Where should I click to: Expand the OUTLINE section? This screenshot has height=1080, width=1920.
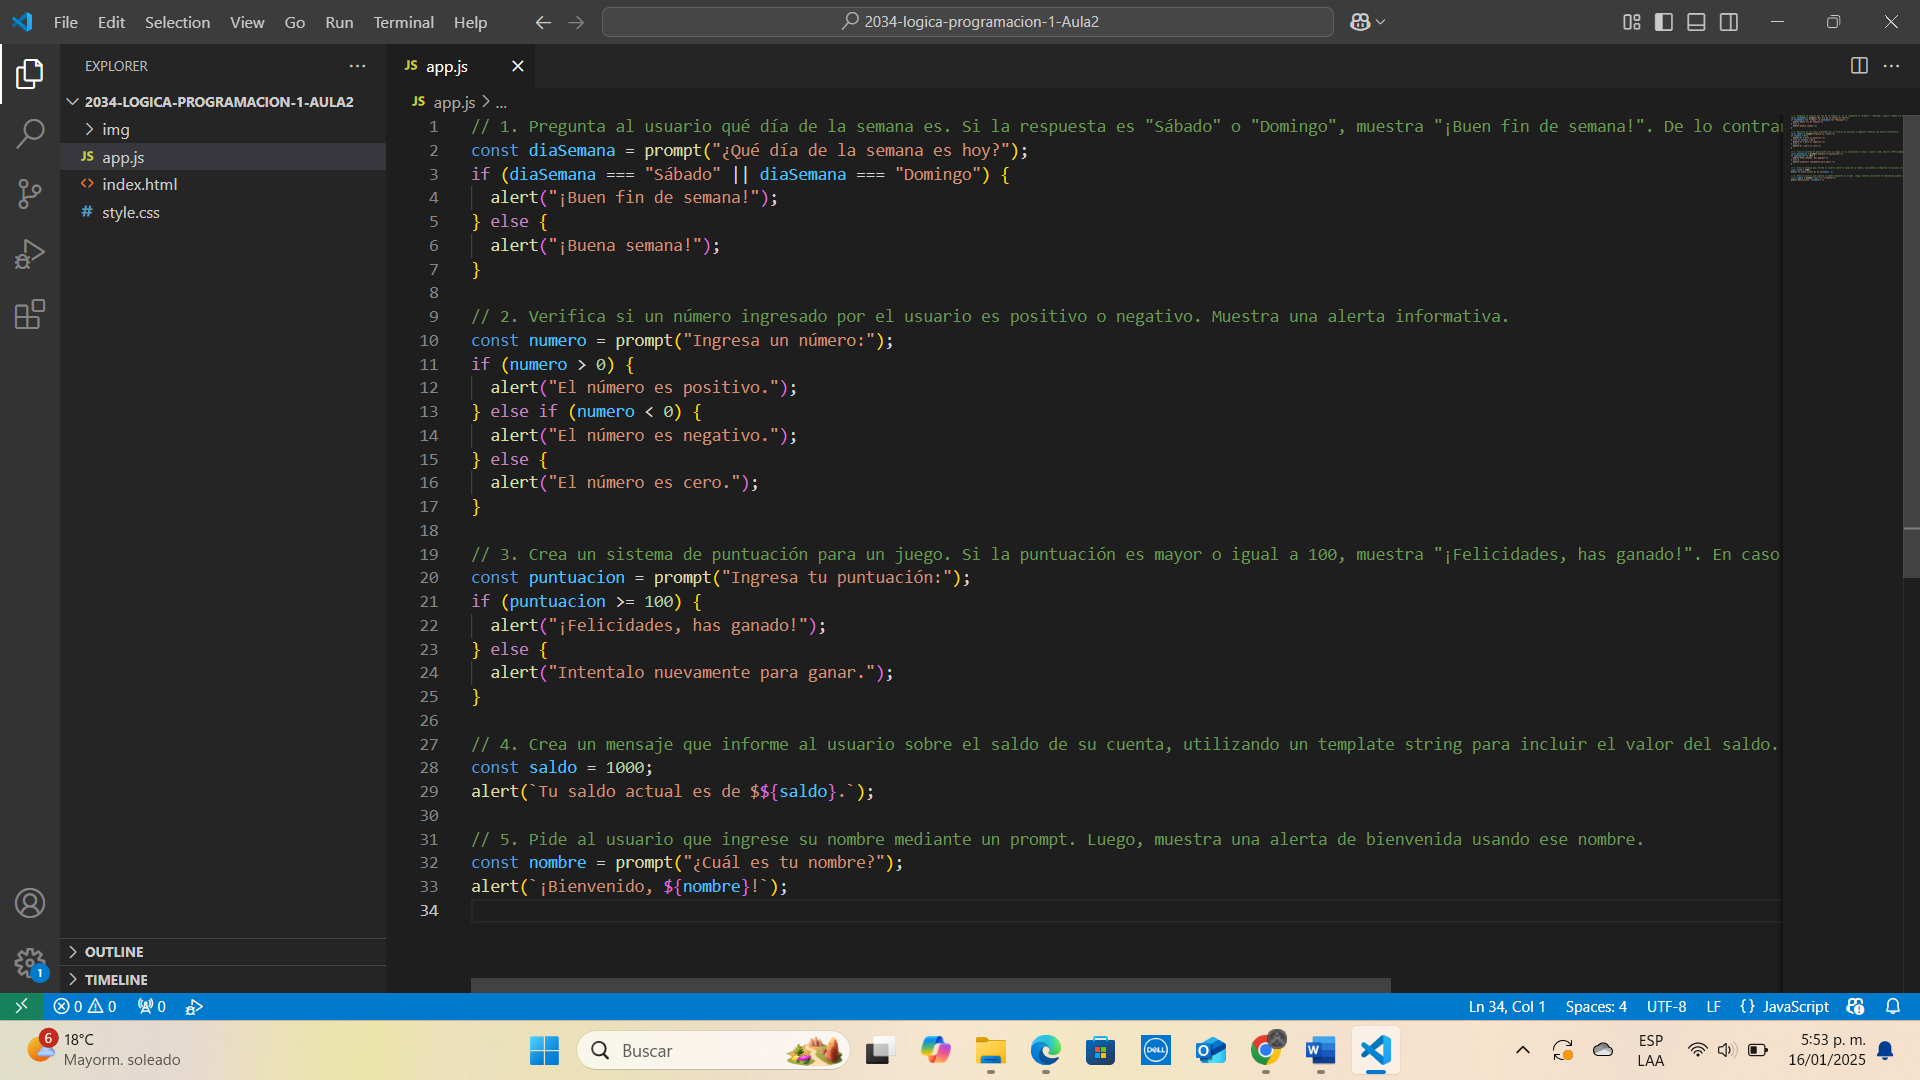(114, 952)
